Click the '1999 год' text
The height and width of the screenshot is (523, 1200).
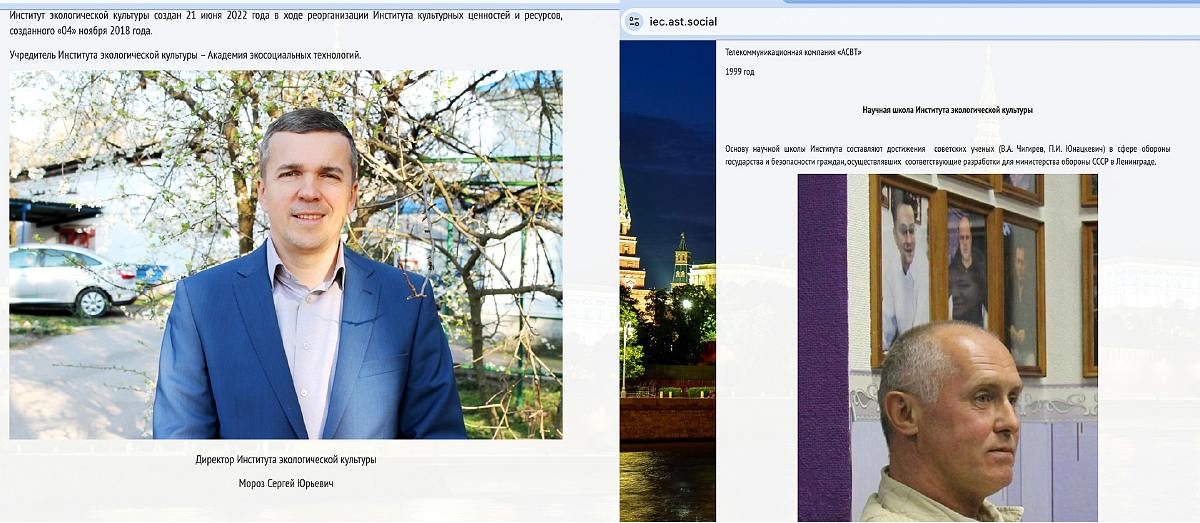740,72
